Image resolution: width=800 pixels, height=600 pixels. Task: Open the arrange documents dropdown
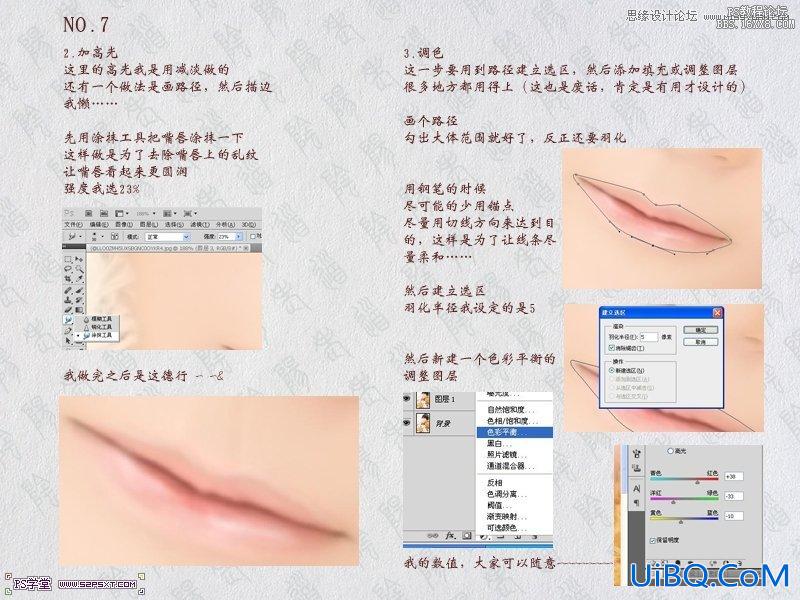tap(169, 213)
